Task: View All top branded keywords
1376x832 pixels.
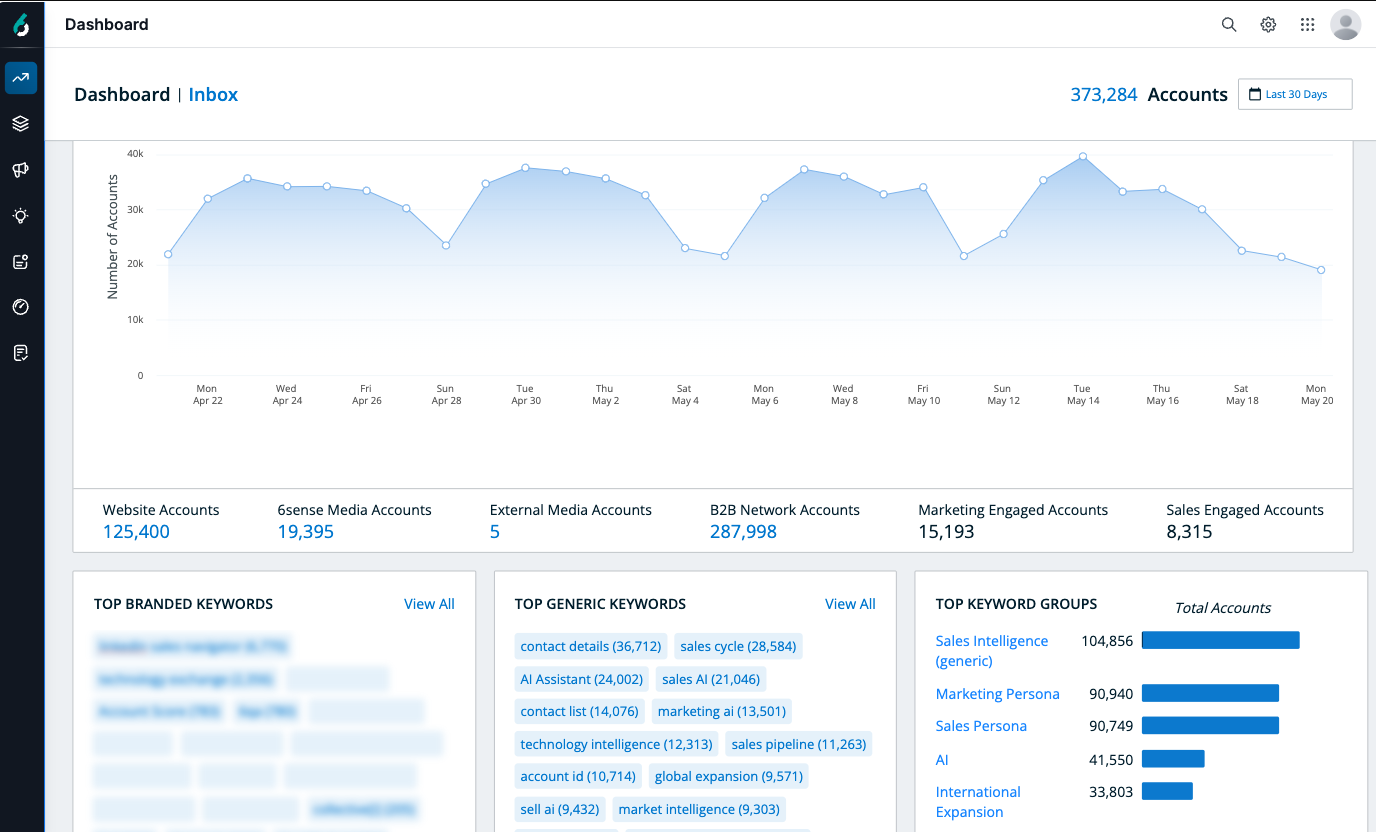Action: click(x=429, y=604)
